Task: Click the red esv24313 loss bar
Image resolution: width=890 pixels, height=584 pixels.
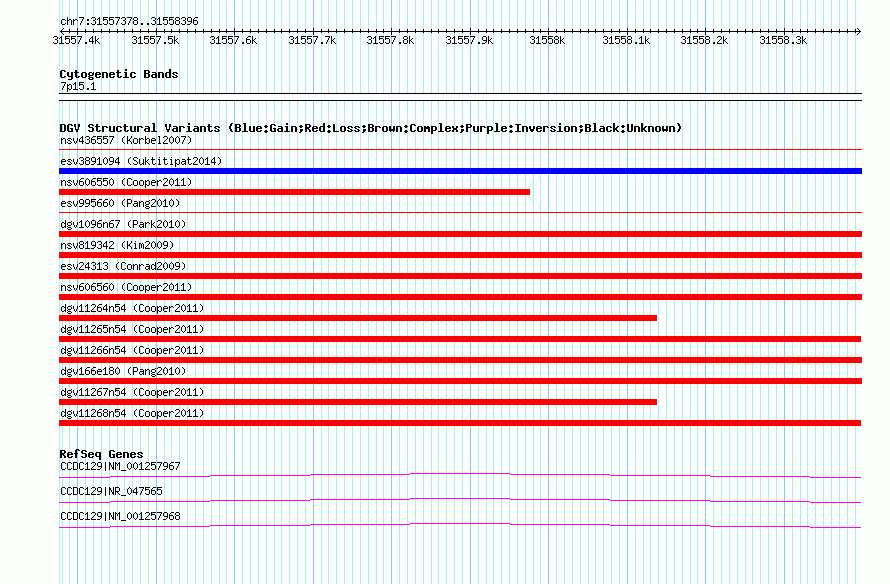Action: [x=460, y=276]
